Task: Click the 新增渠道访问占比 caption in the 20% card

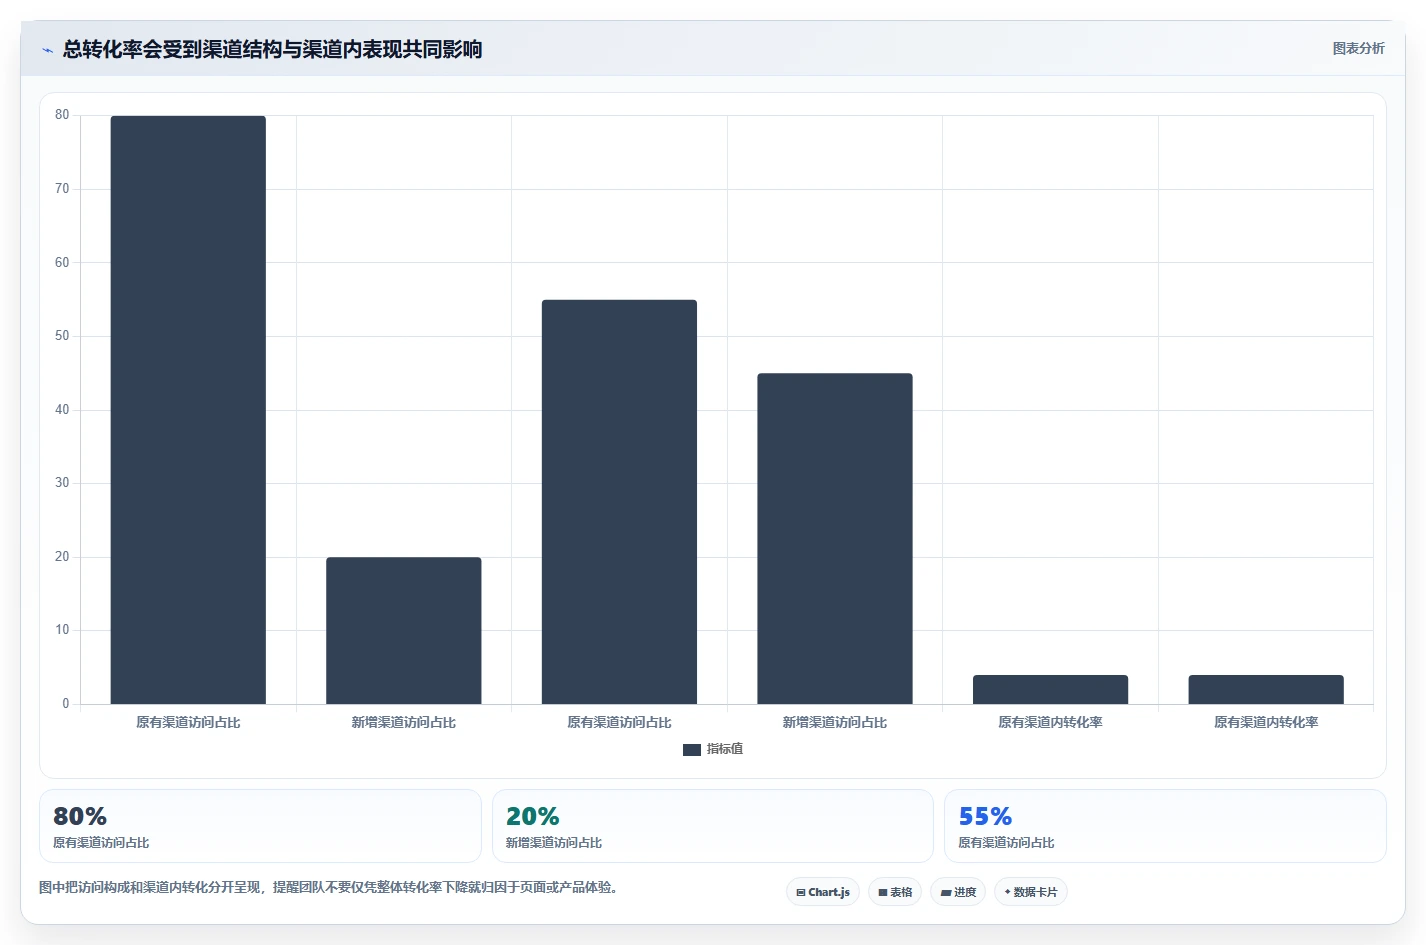Action: click(x=554, y=843)
